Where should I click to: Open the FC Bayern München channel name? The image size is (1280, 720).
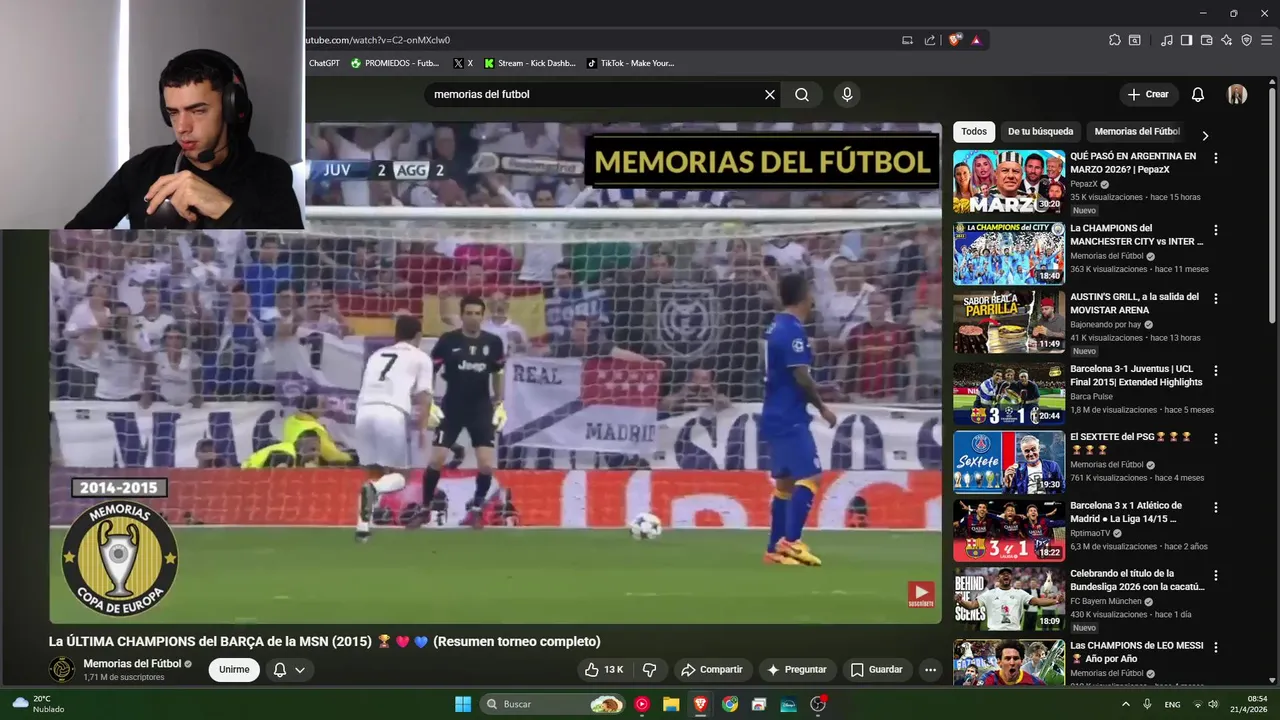1107,601
